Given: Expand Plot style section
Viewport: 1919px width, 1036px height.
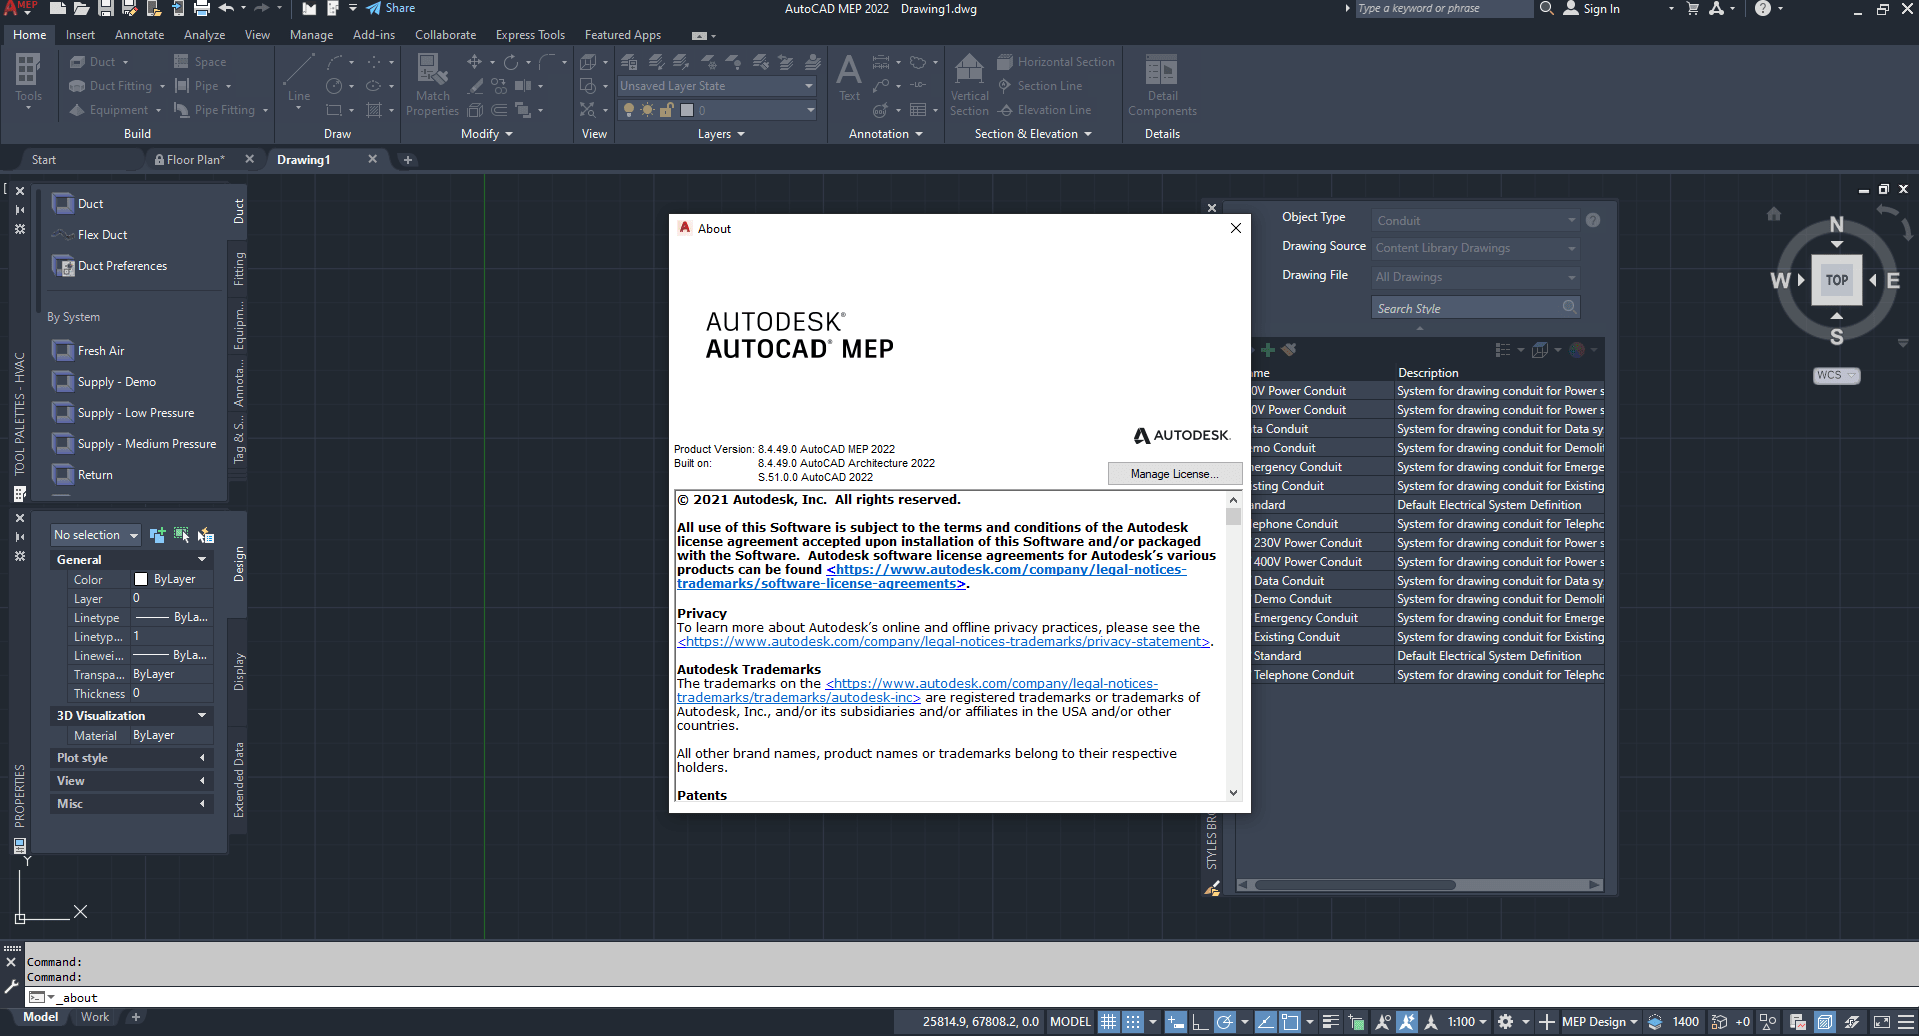Looking at the screenshot, I should point(132,758).
